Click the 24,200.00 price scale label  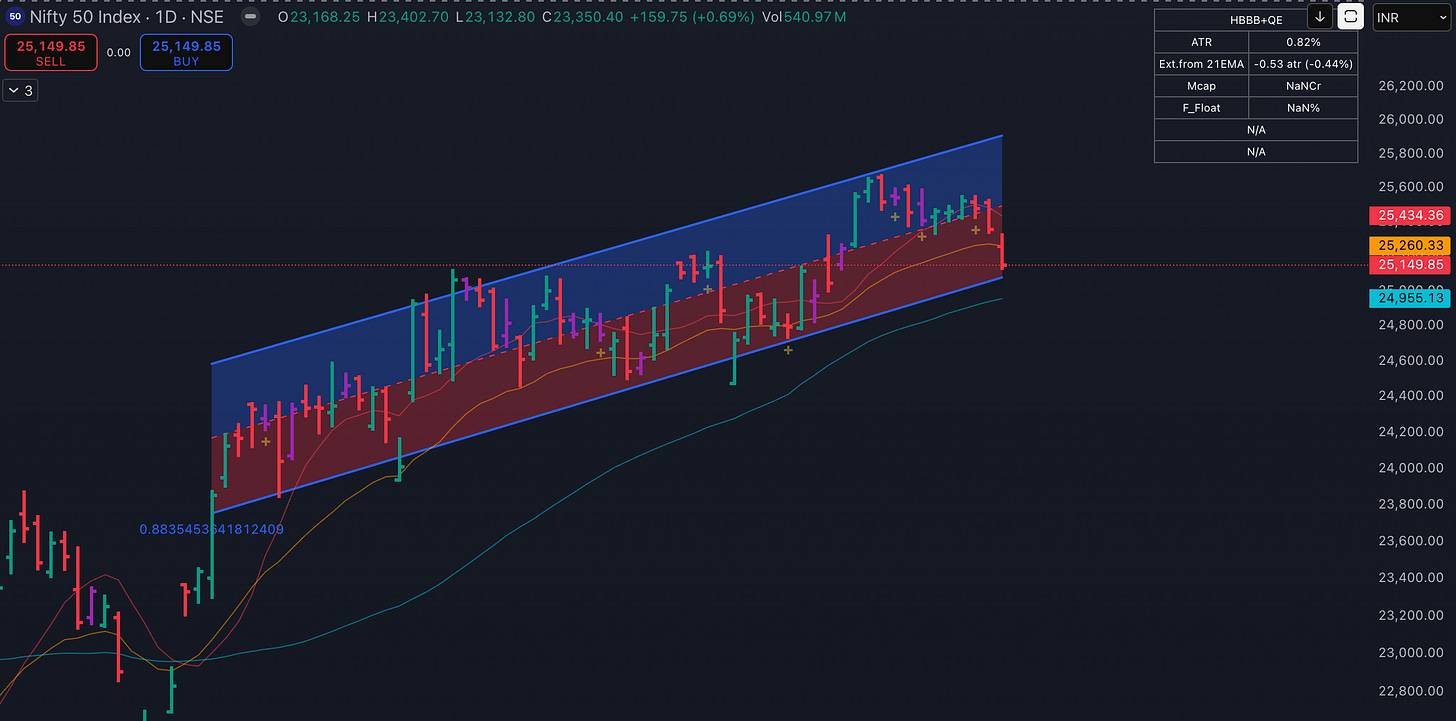[1410, 432]
